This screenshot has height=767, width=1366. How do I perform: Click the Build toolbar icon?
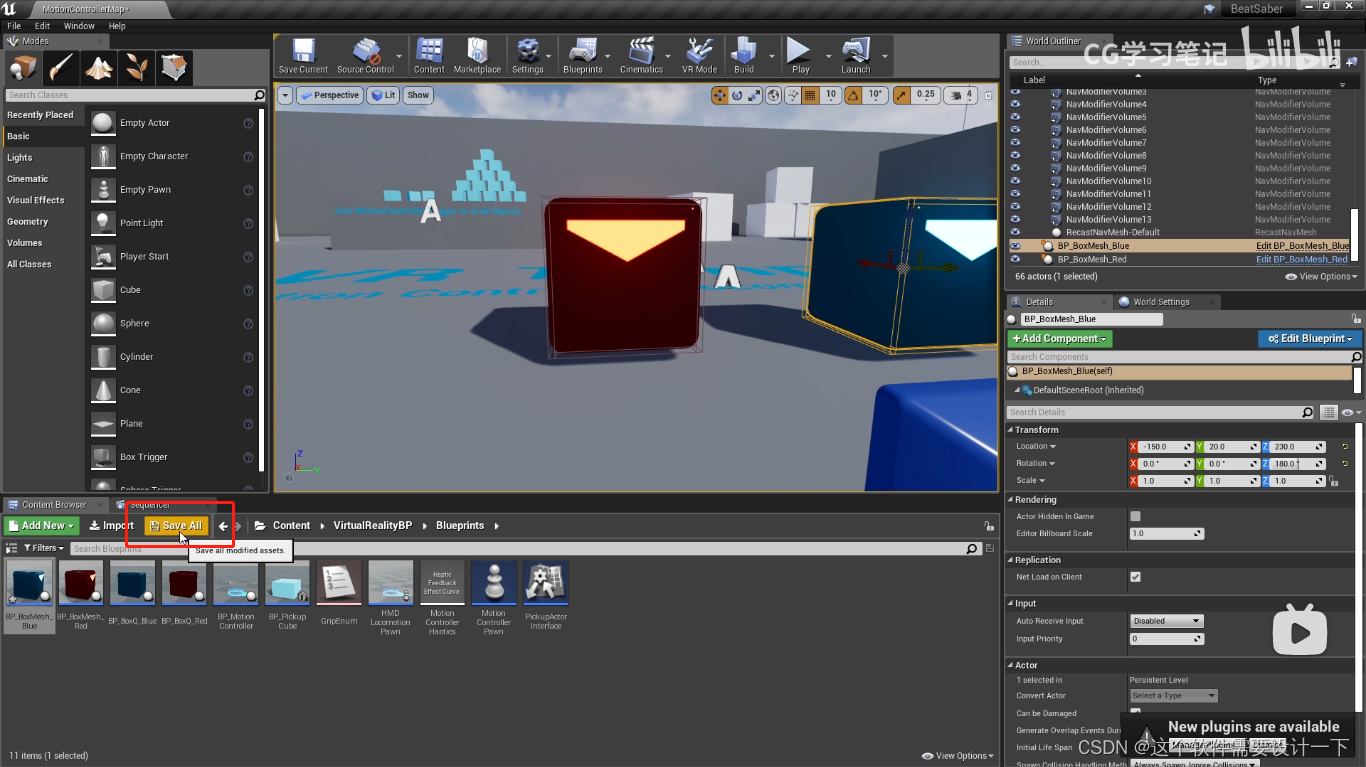pyautogui.click(x=744, y=56)
